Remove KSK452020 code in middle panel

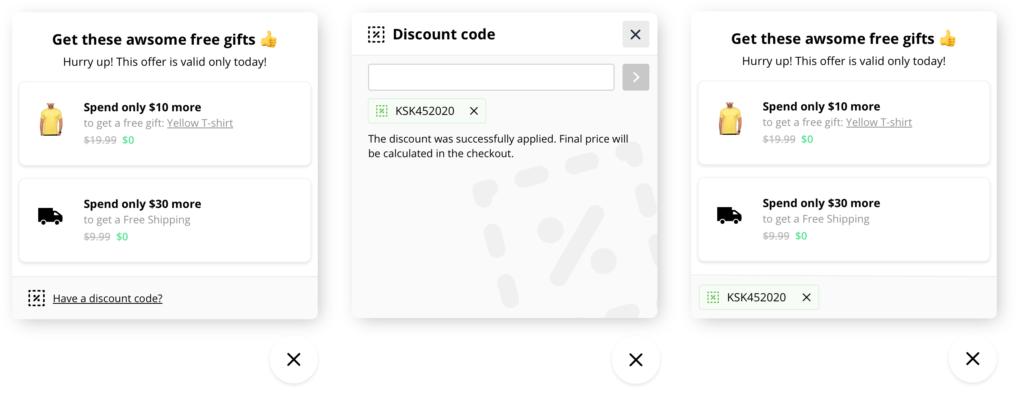[474, 111]
